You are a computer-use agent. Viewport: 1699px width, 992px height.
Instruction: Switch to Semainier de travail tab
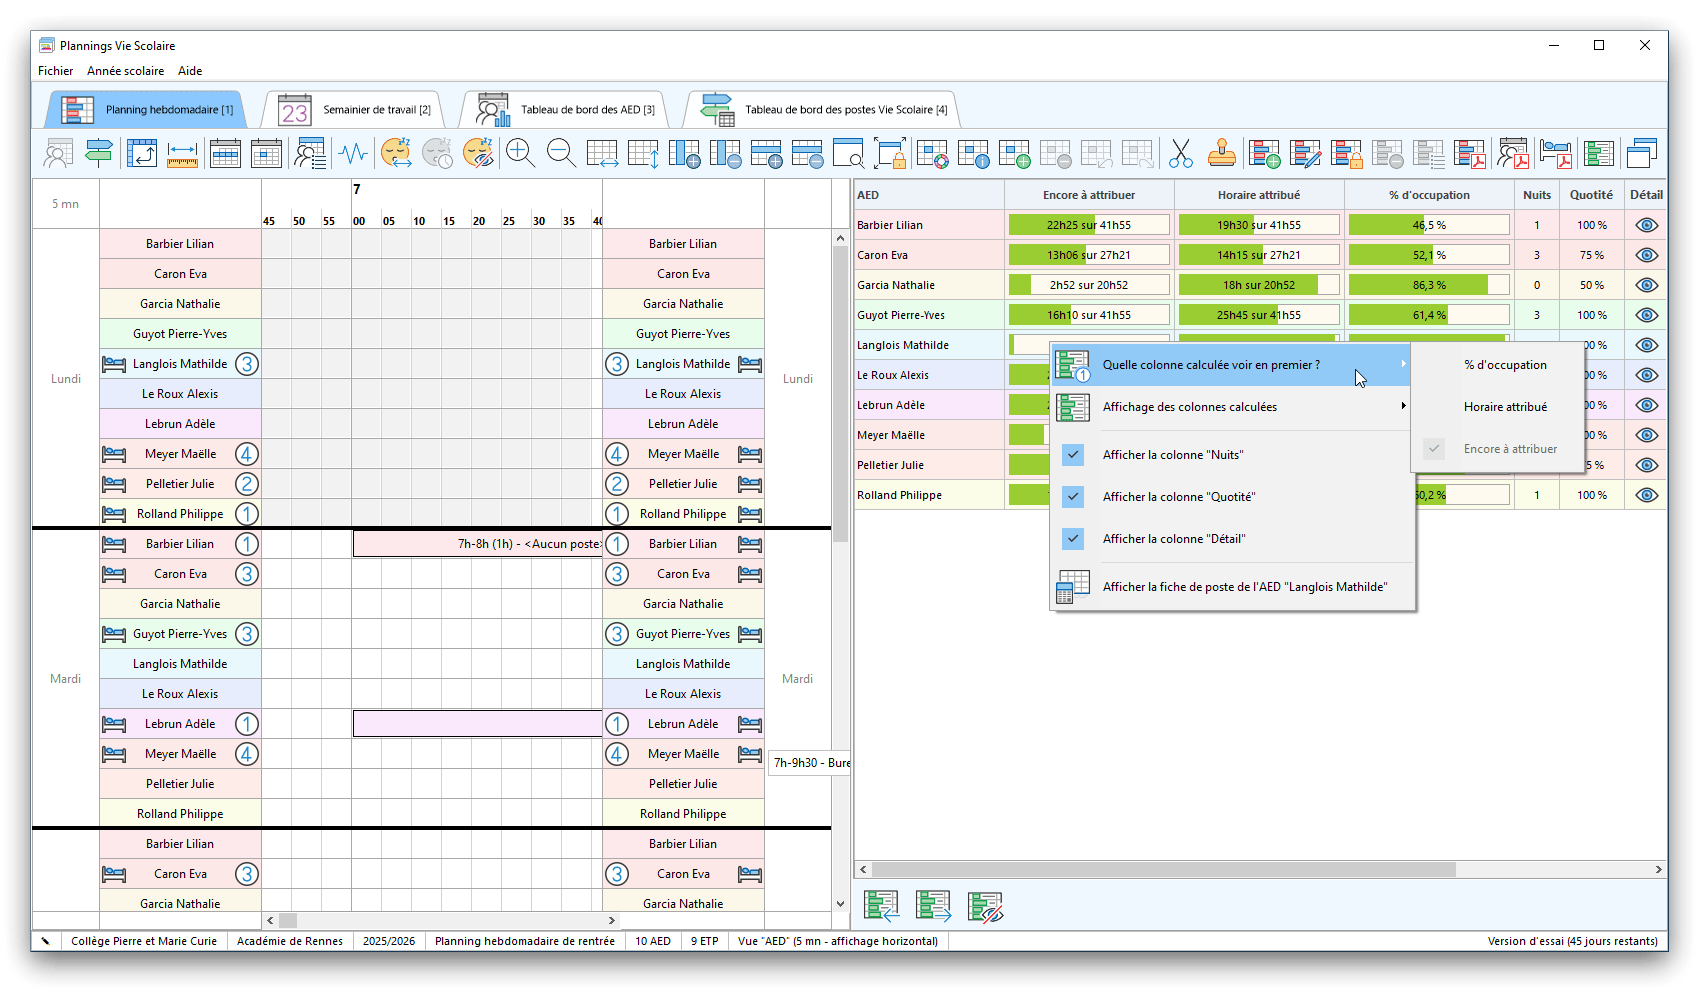(x=356, y=110)
